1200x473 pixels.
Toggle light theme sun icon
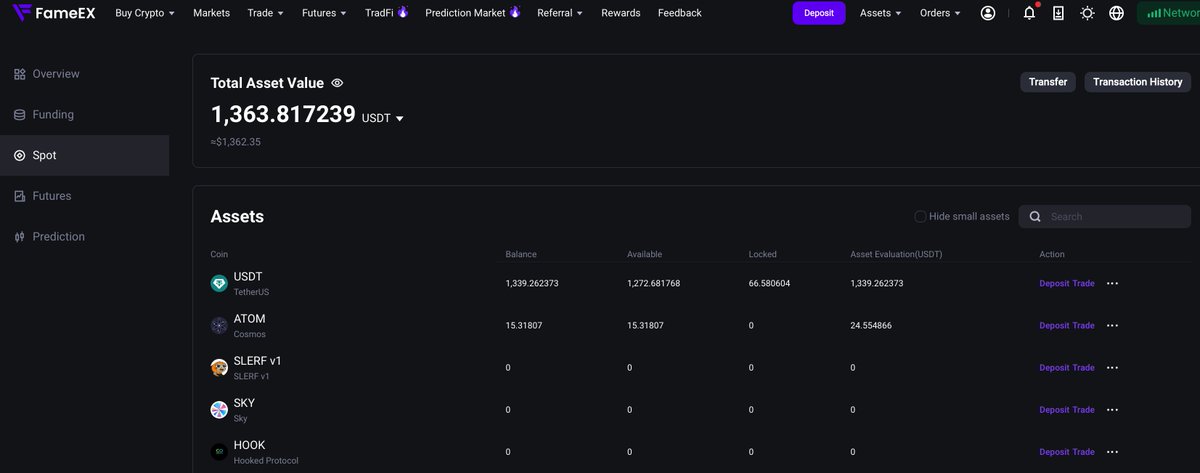(1087, 13)
